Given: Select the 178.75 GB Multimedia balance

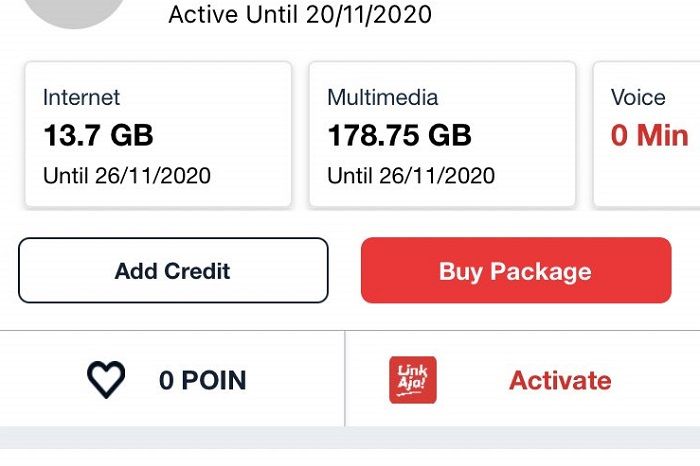Looking at the screenshot, I should click(x=400, y=135).
